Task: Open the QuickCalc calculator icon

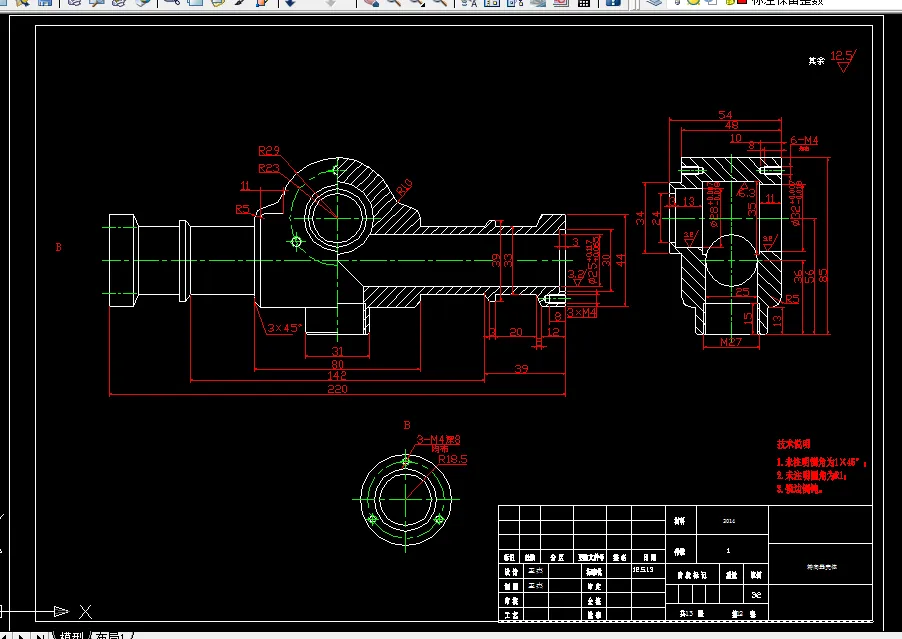Action: pyautogui.click(x=584, y=2)
